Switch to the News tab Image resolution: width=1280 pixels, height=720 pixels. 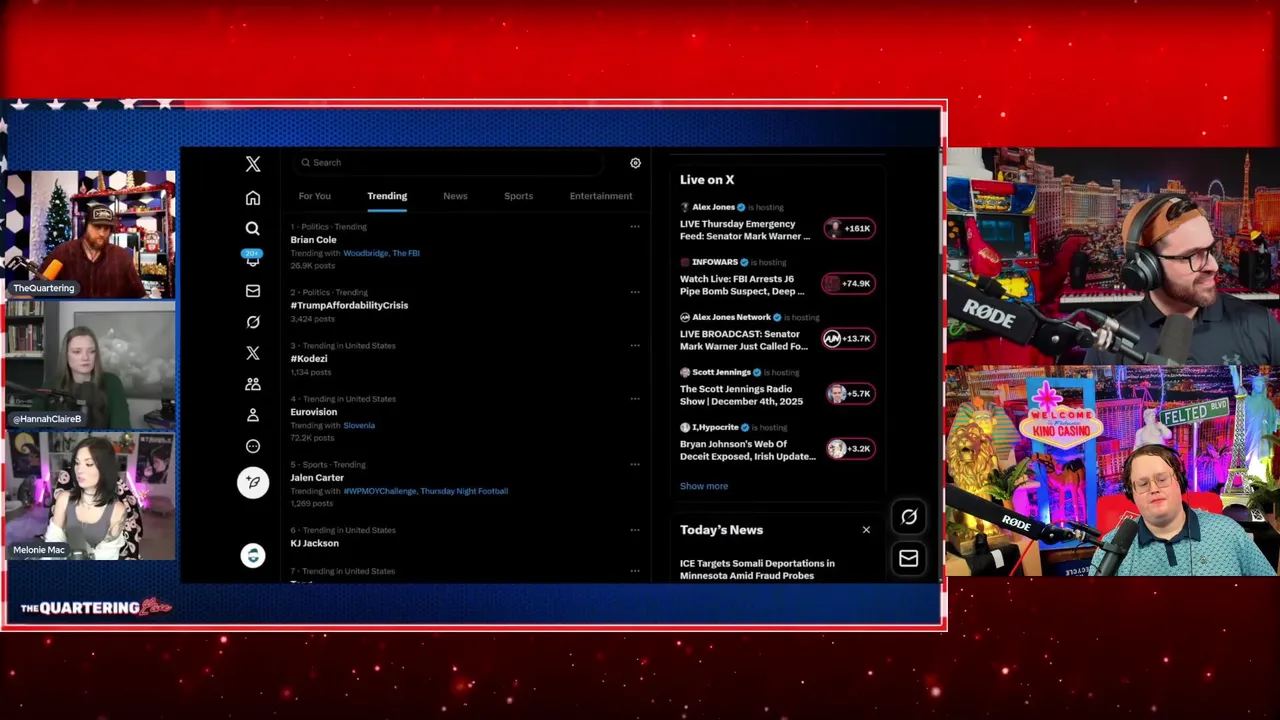(455, 196)
